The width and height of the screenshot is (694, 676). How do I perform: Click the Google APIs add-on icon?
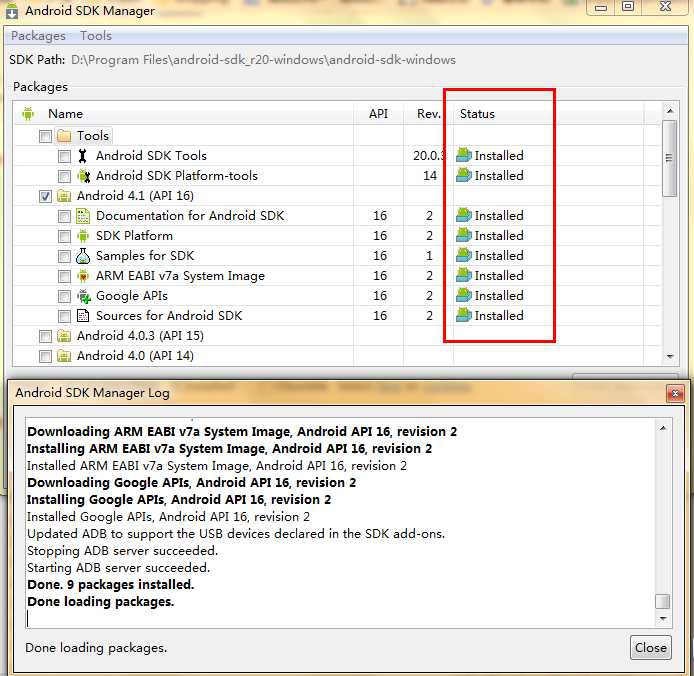(84, 296)
